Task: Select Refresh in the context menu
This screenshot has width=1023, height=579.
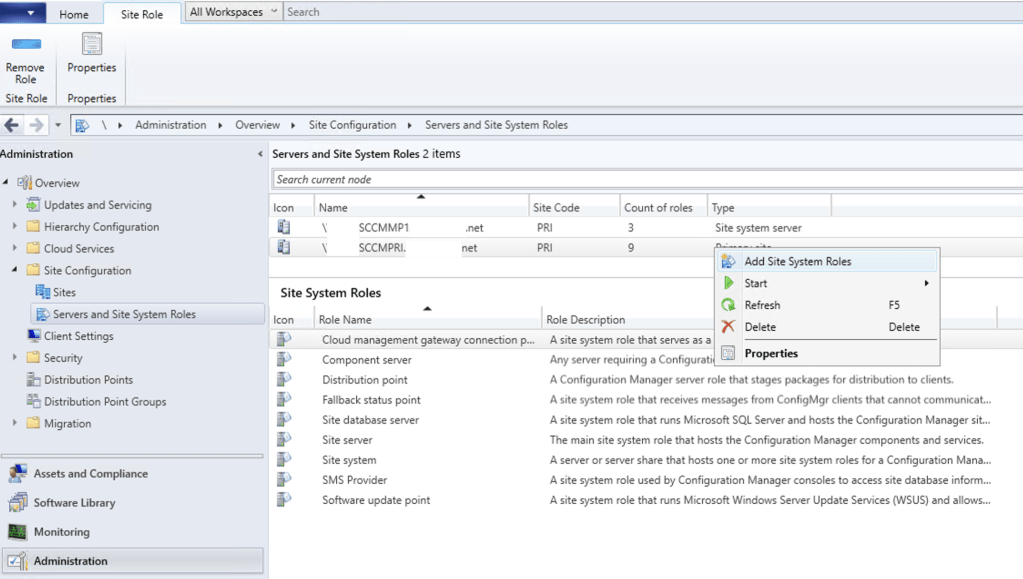Action: (762, 305)
